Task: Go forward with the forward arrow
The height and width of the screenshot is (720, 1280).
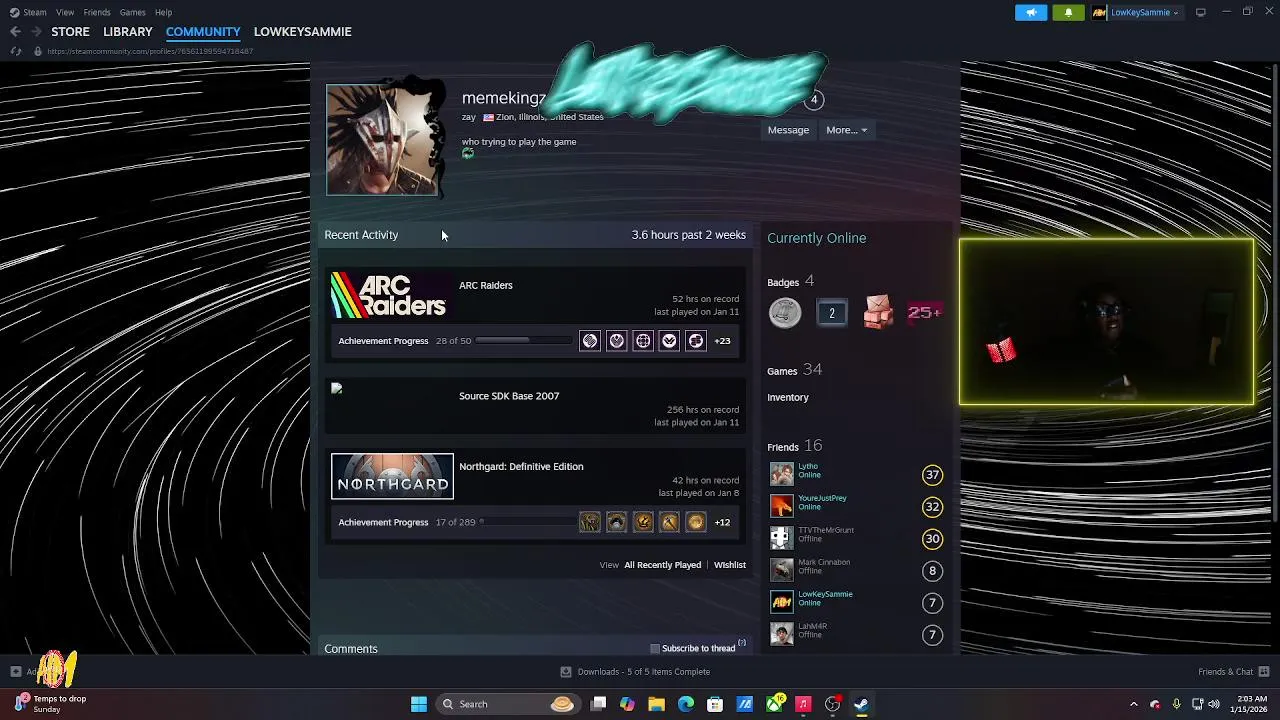Action: (37, 32)
